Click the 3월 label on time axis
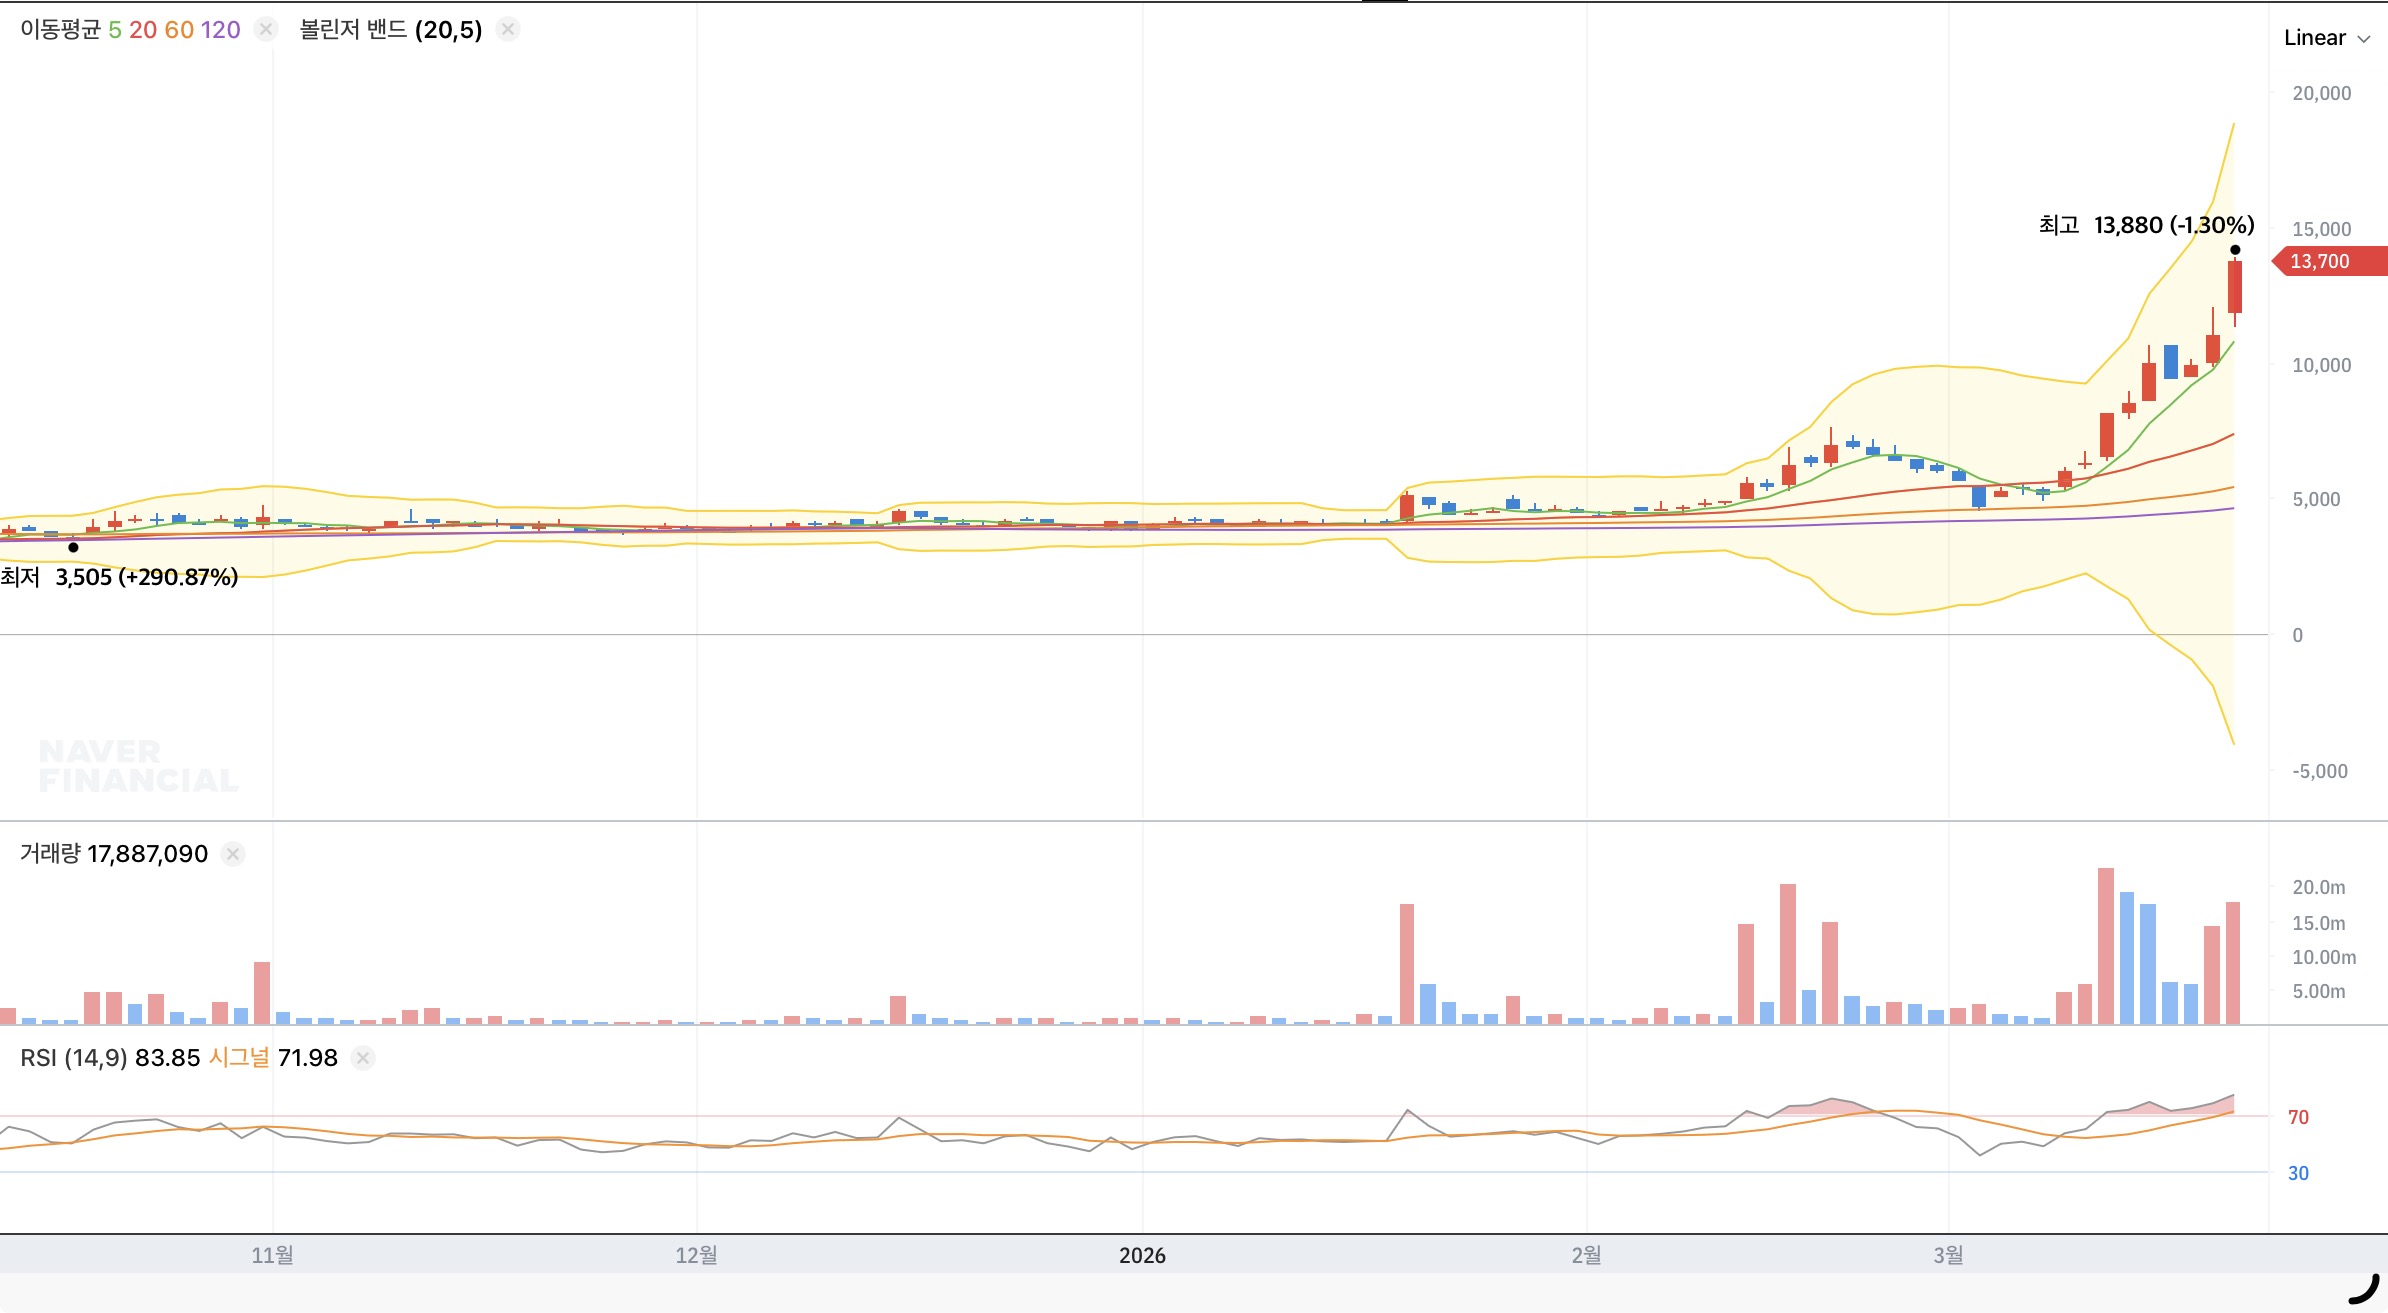2388x1313 pixels. point(1948,1255)
